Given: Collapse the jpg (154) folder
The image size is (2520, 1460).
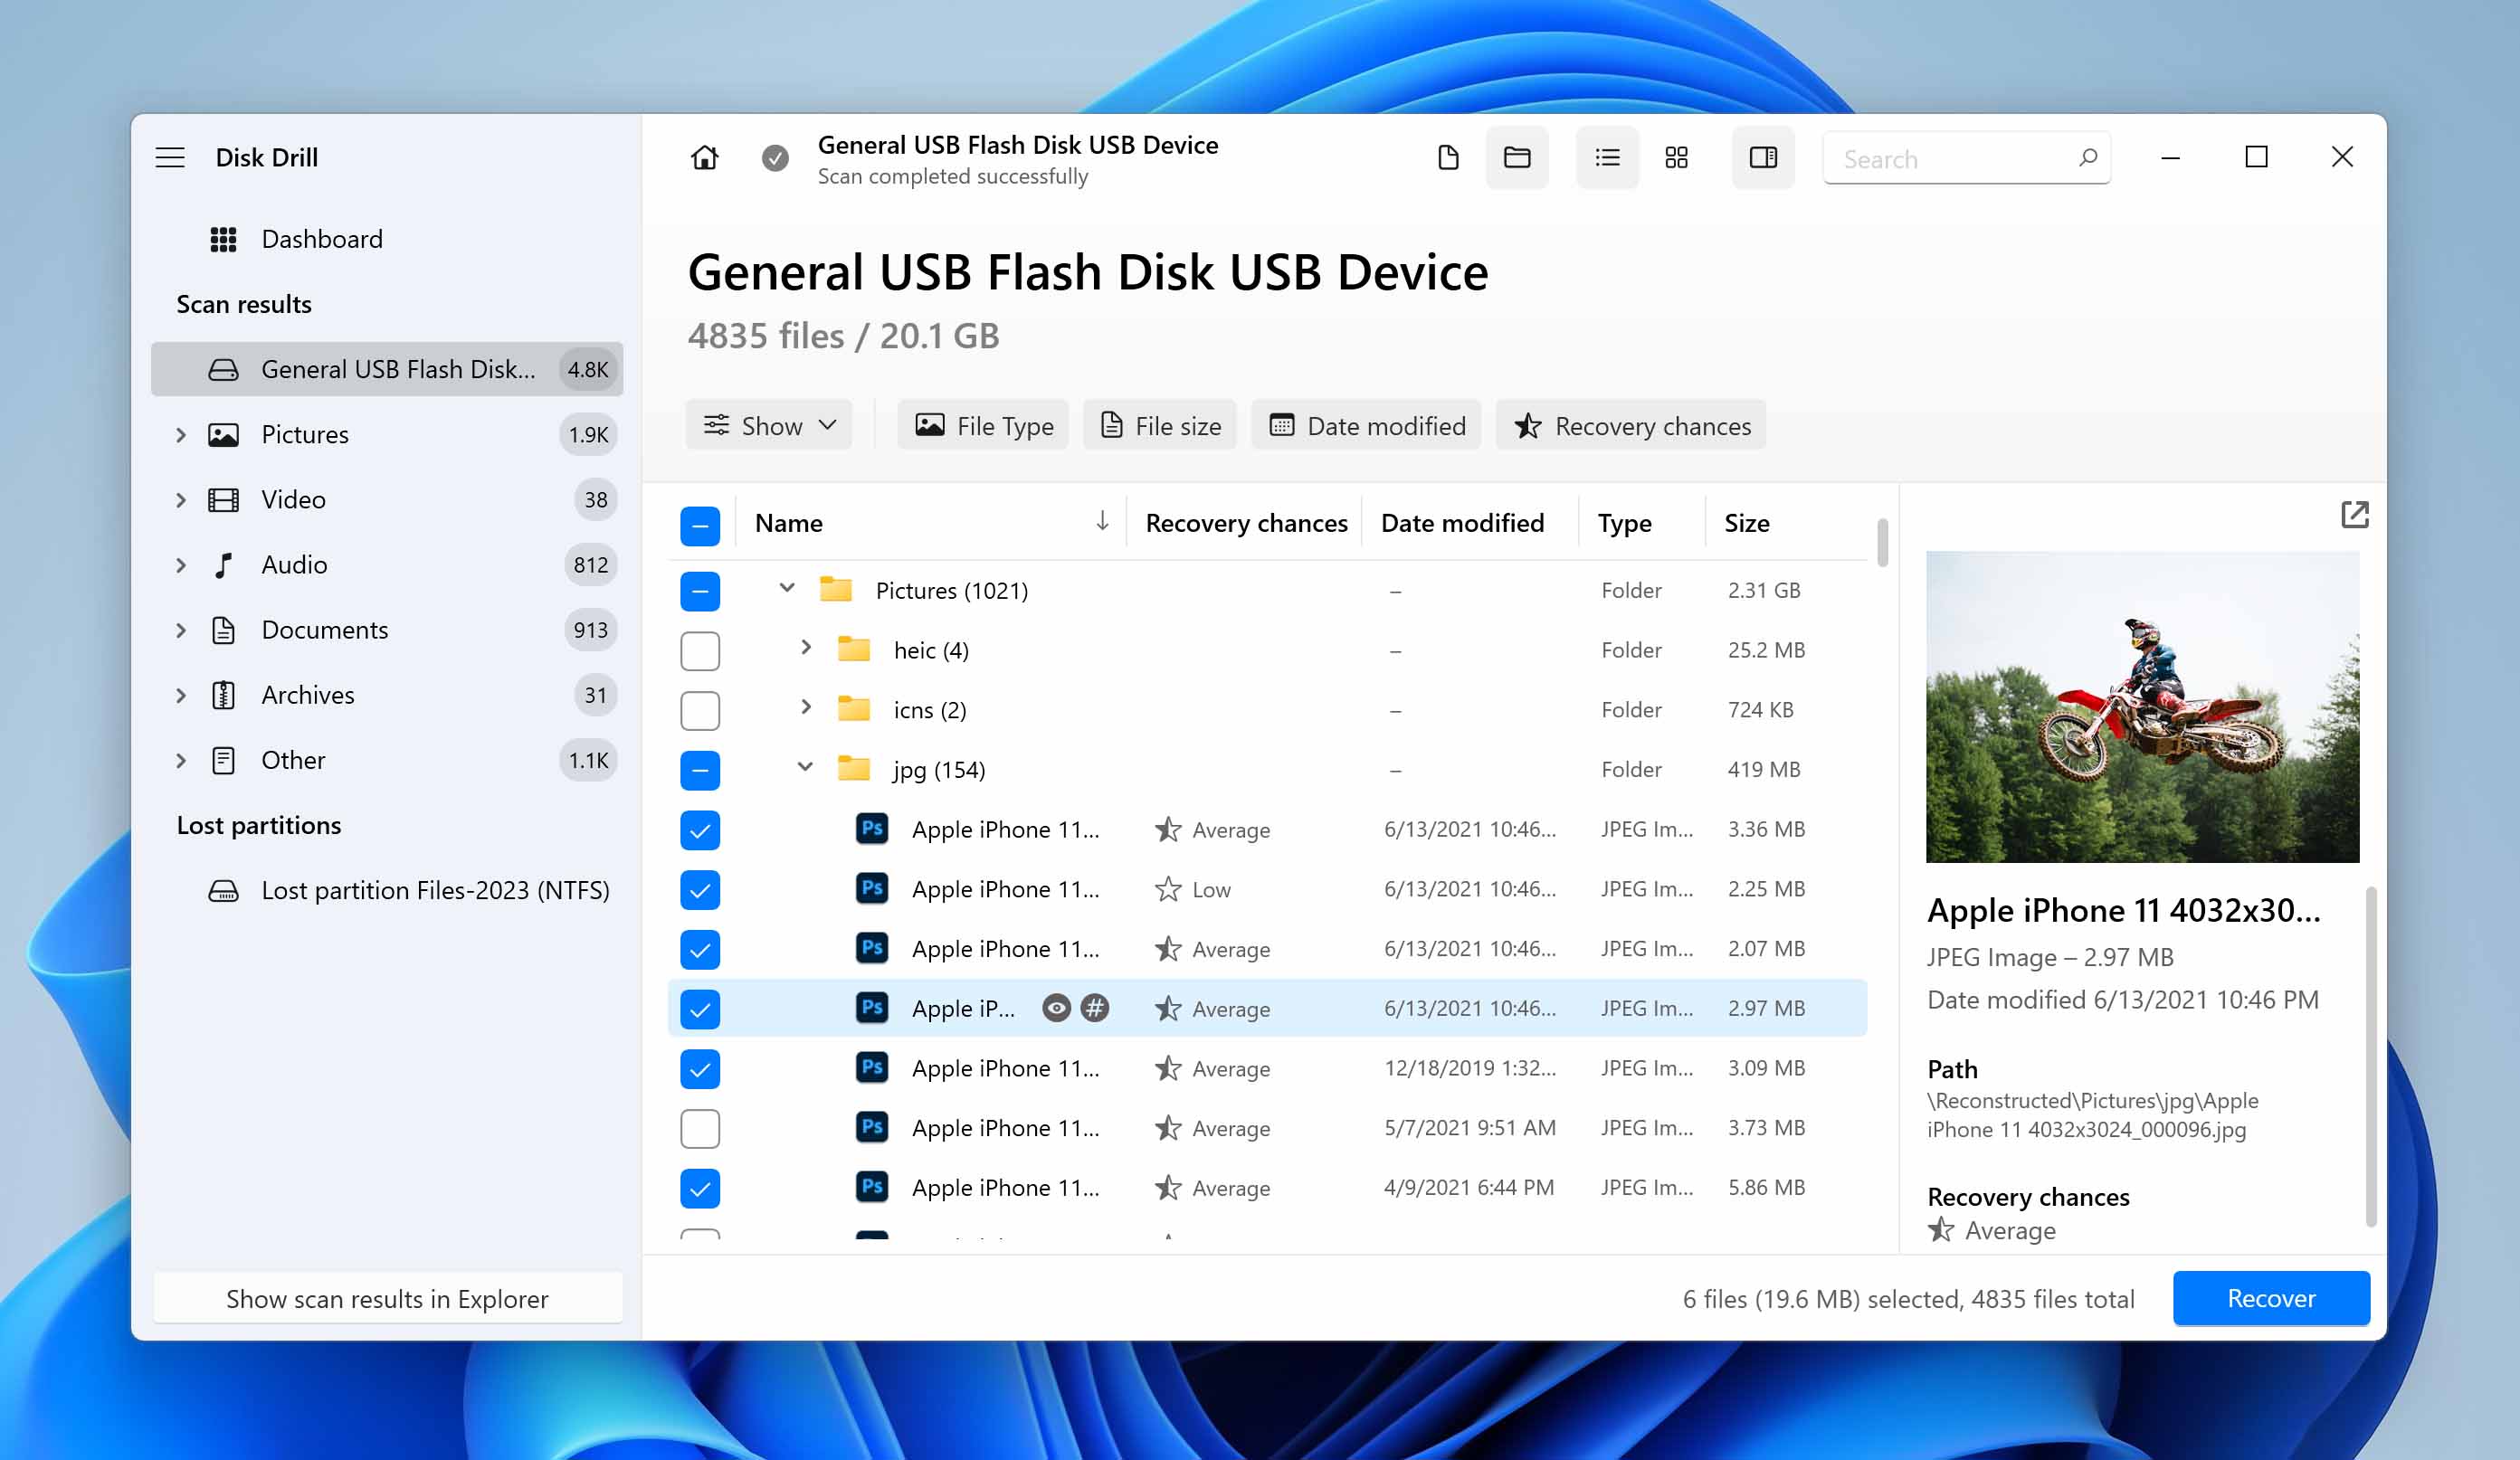Looking at the screenshot, I should point(805,767).
